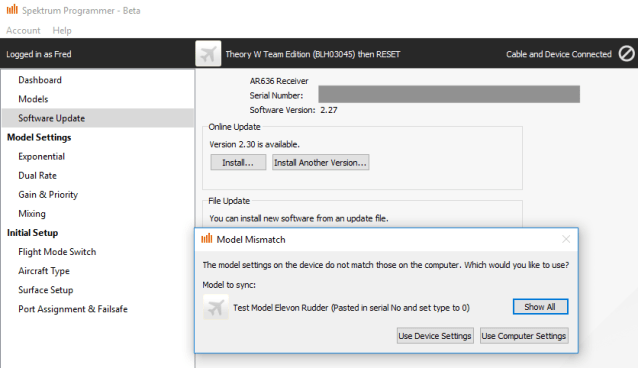Click 'You can install new software from an update file.' text
The image size is (638, 368).
coord(299,219)
